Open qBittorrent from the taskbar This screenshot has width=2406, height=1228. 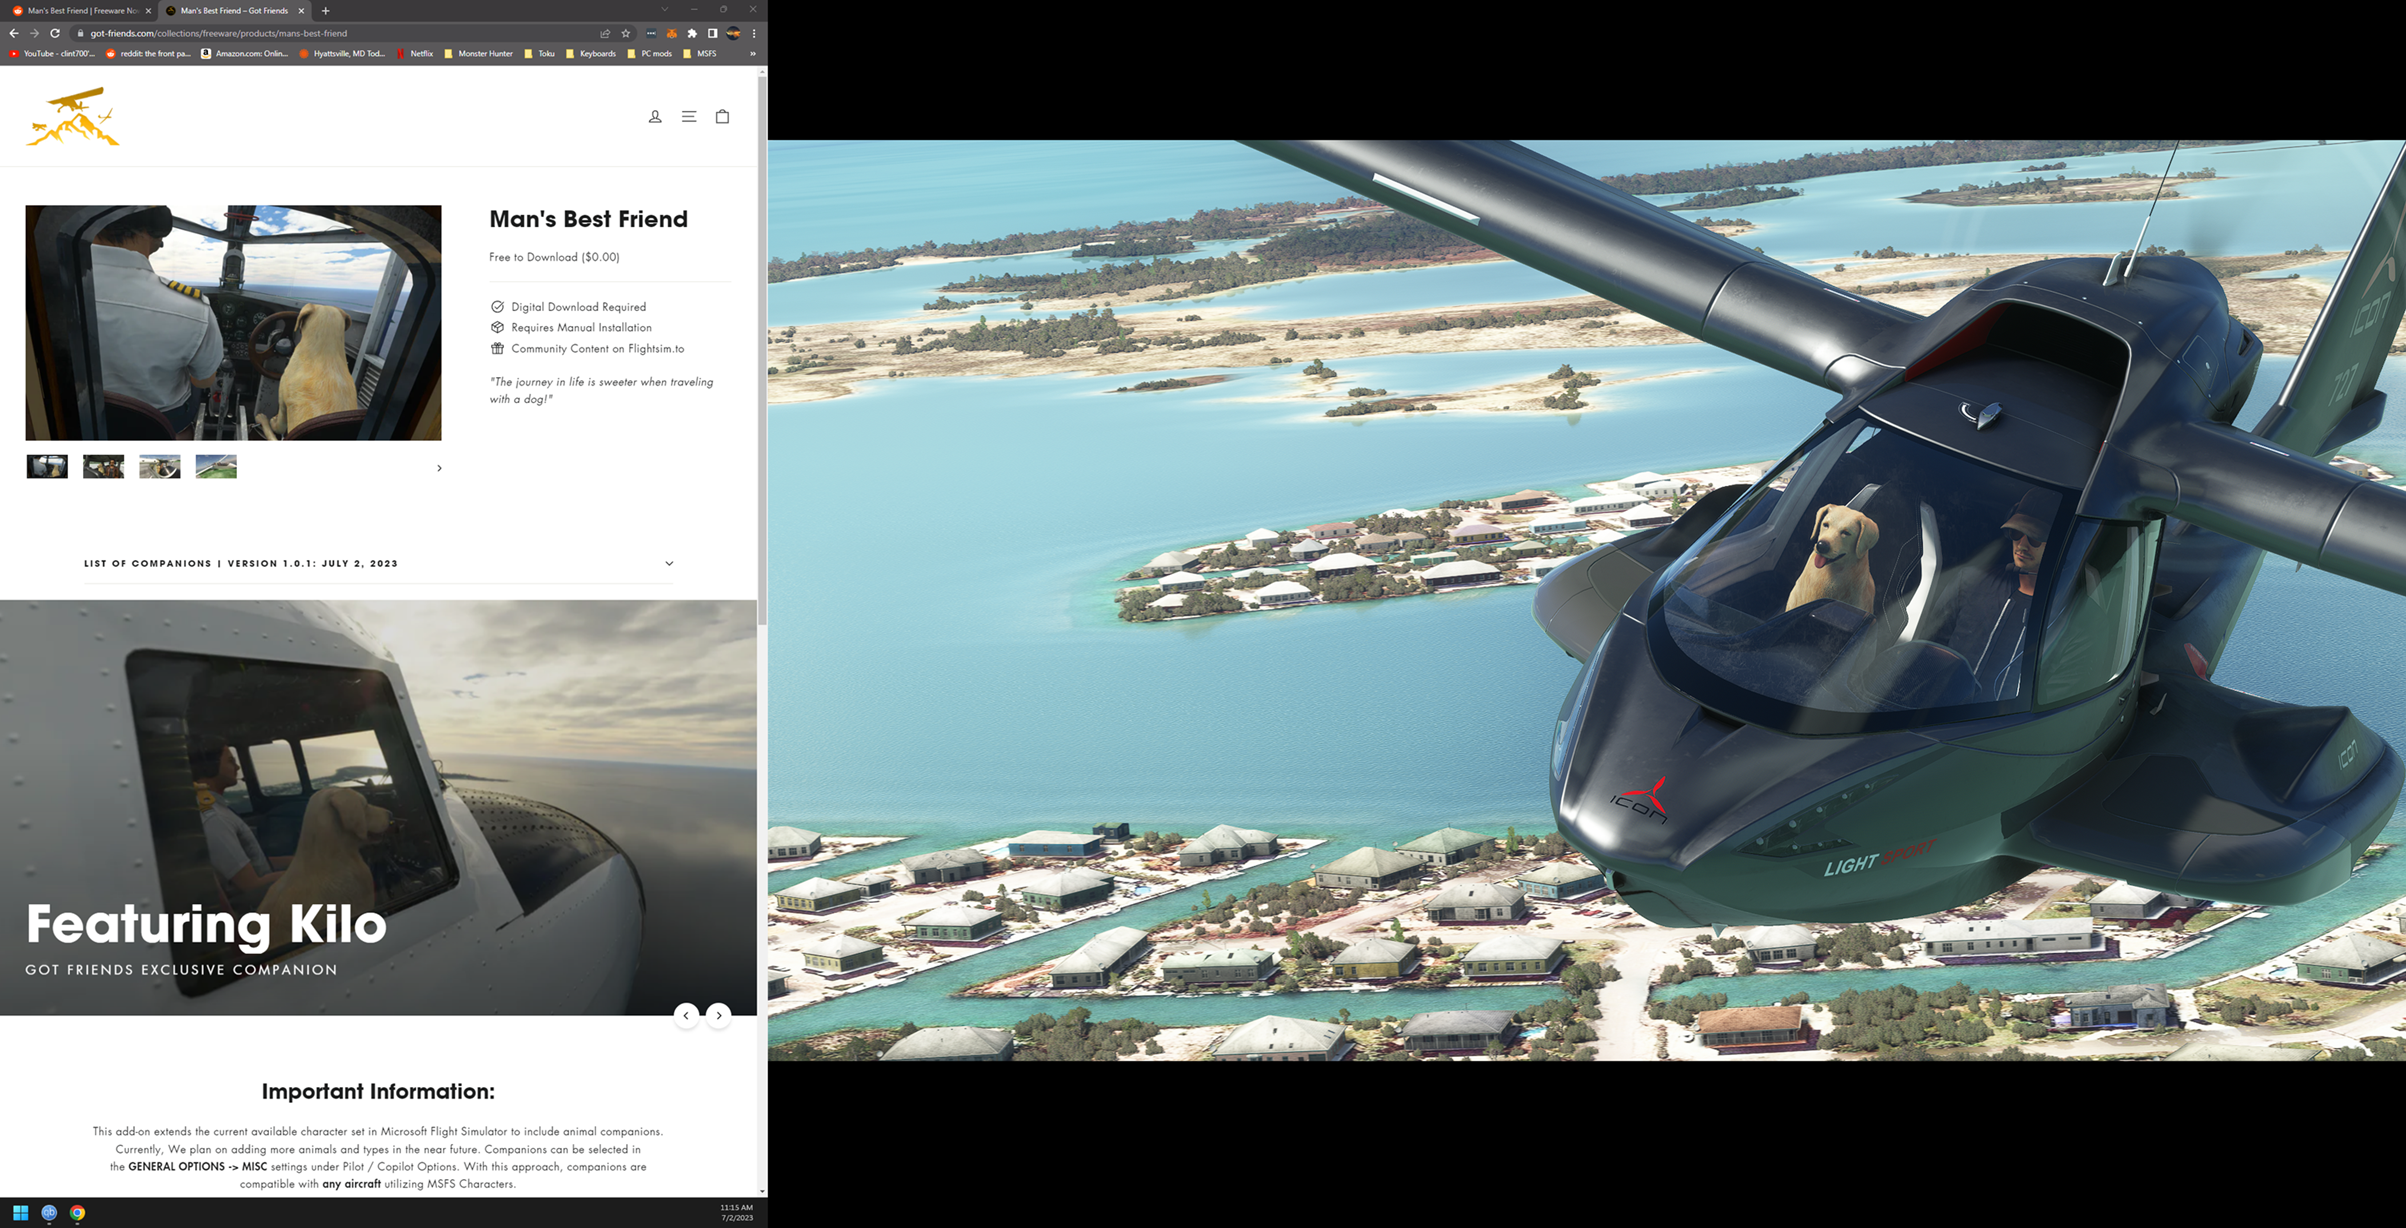(49, 1212)
